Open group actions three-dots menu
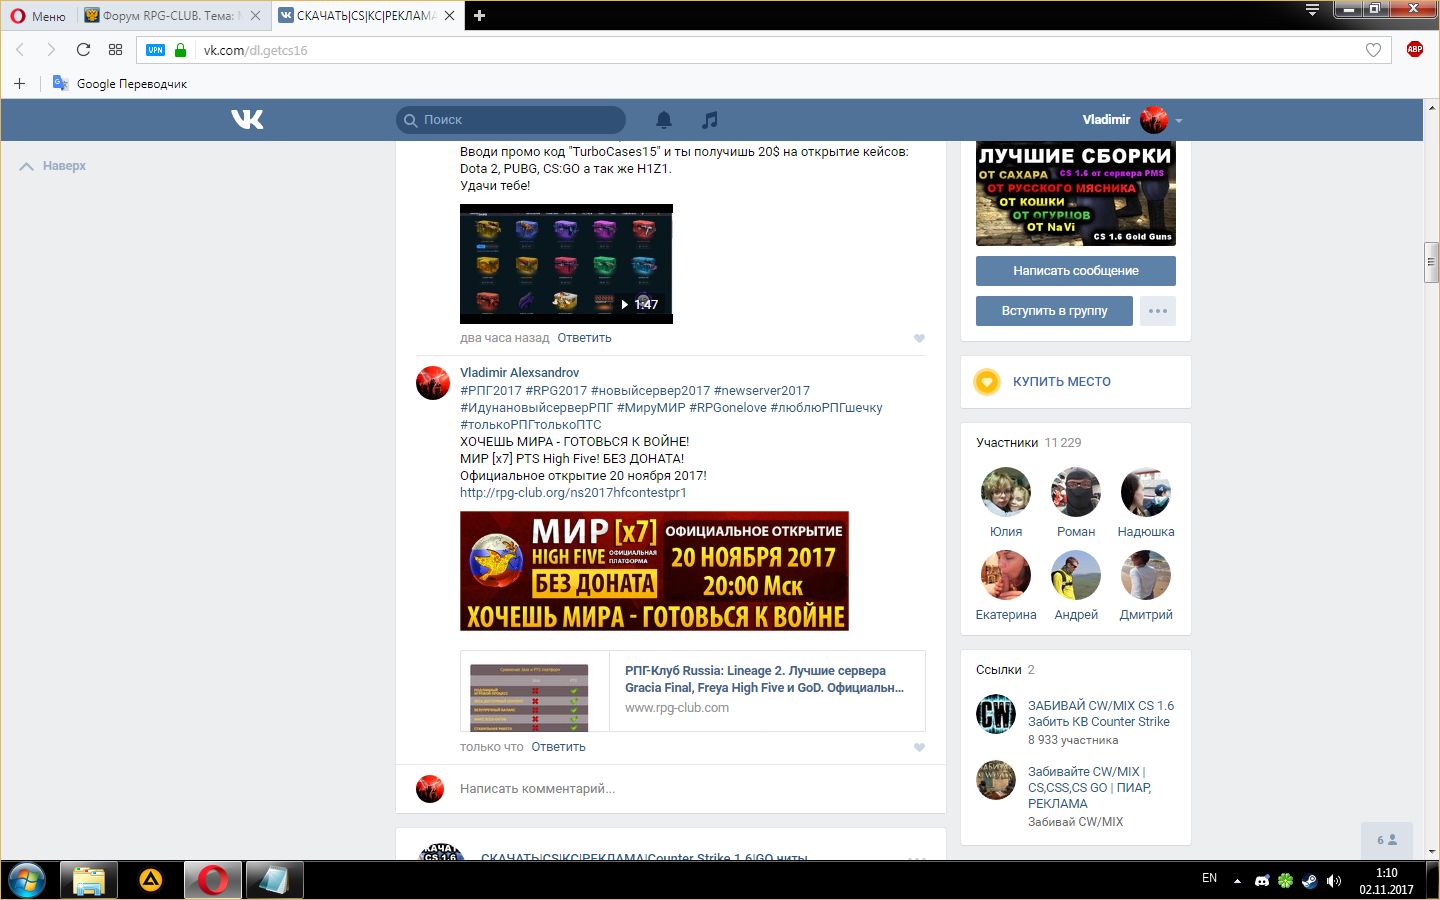 [1157, 311]
